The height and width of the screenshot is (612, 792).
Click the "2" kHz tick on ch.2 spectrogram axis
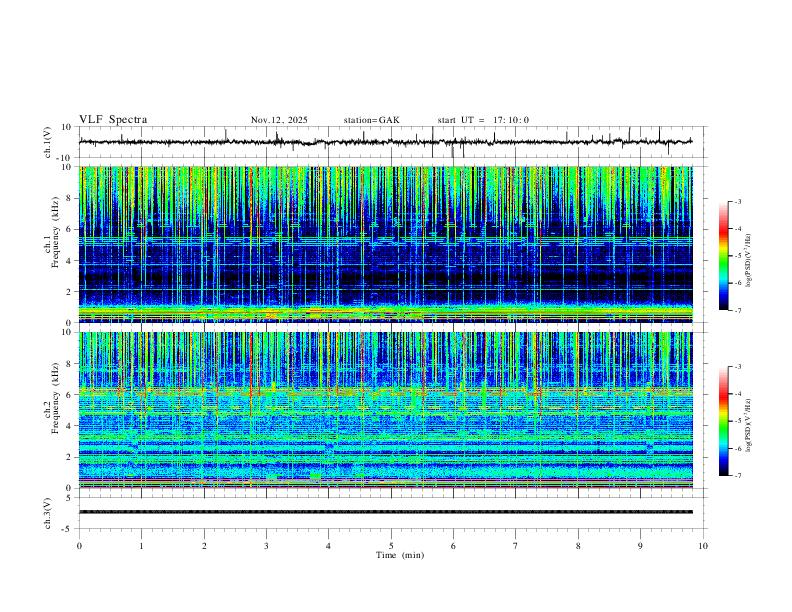(x=69, y=457)
